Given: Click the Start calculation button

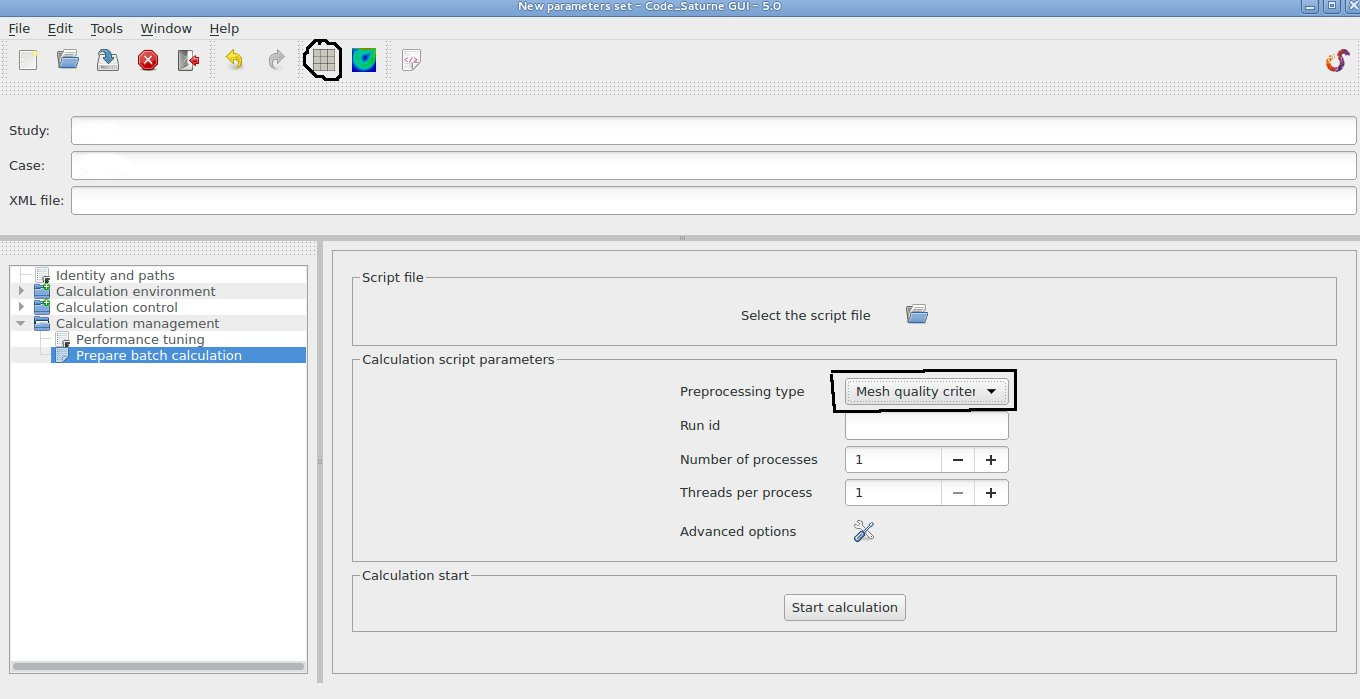Looking at the screenshot, I should [844, 607].
